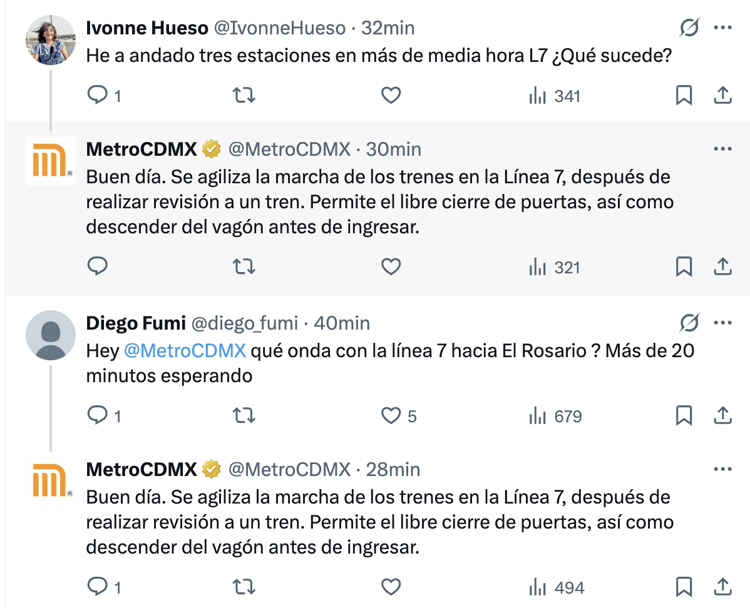Open Grok icon on Ivonne Hueso's tweet
This screenshot has width=750, height=608.
[688, 28]
